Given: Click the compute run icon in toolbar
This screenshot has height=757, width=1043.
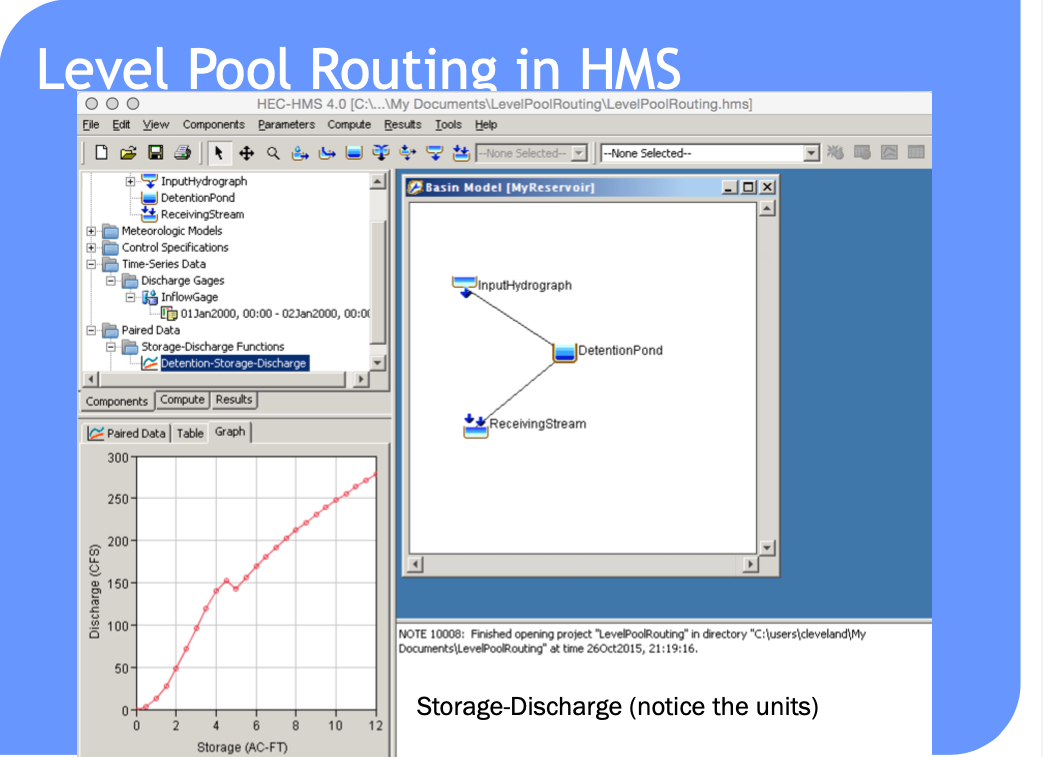Looking at the screenshot, I should (x=835, y=152).
